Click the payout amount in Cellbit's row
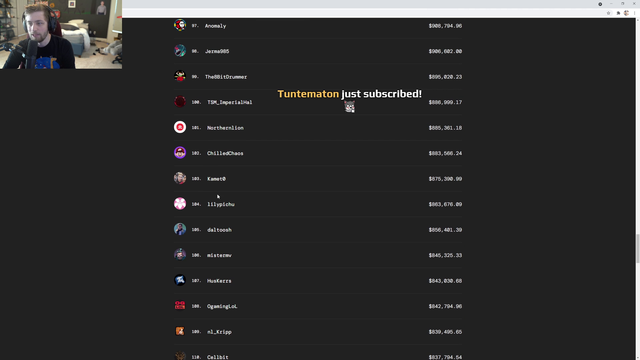 (x=445, y=357)
